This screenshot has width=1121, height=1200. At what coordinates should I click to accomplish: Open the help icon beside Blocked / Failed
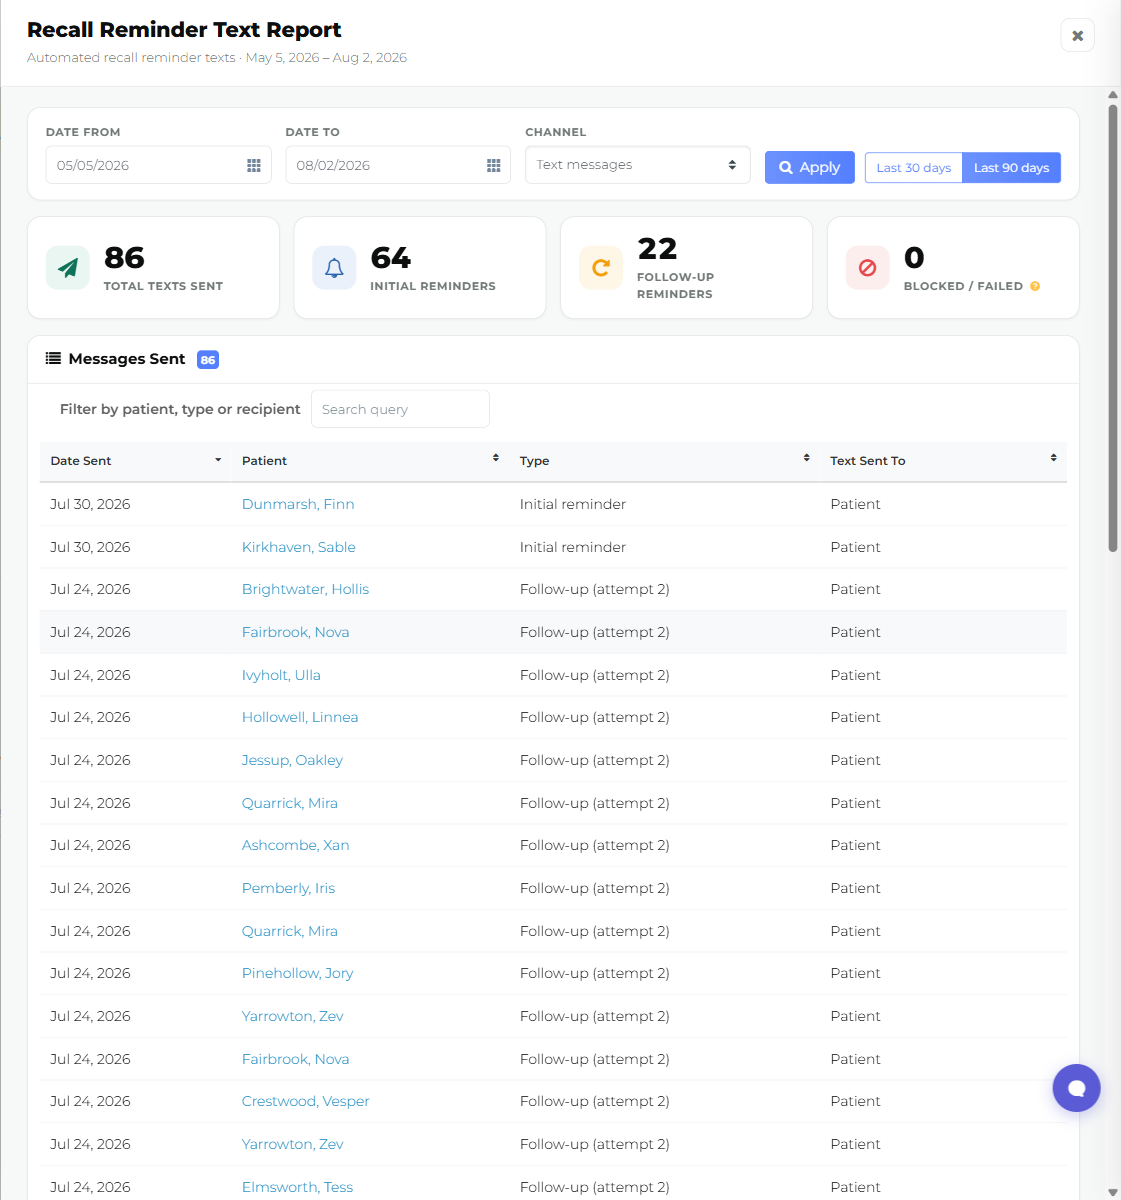1035,286
